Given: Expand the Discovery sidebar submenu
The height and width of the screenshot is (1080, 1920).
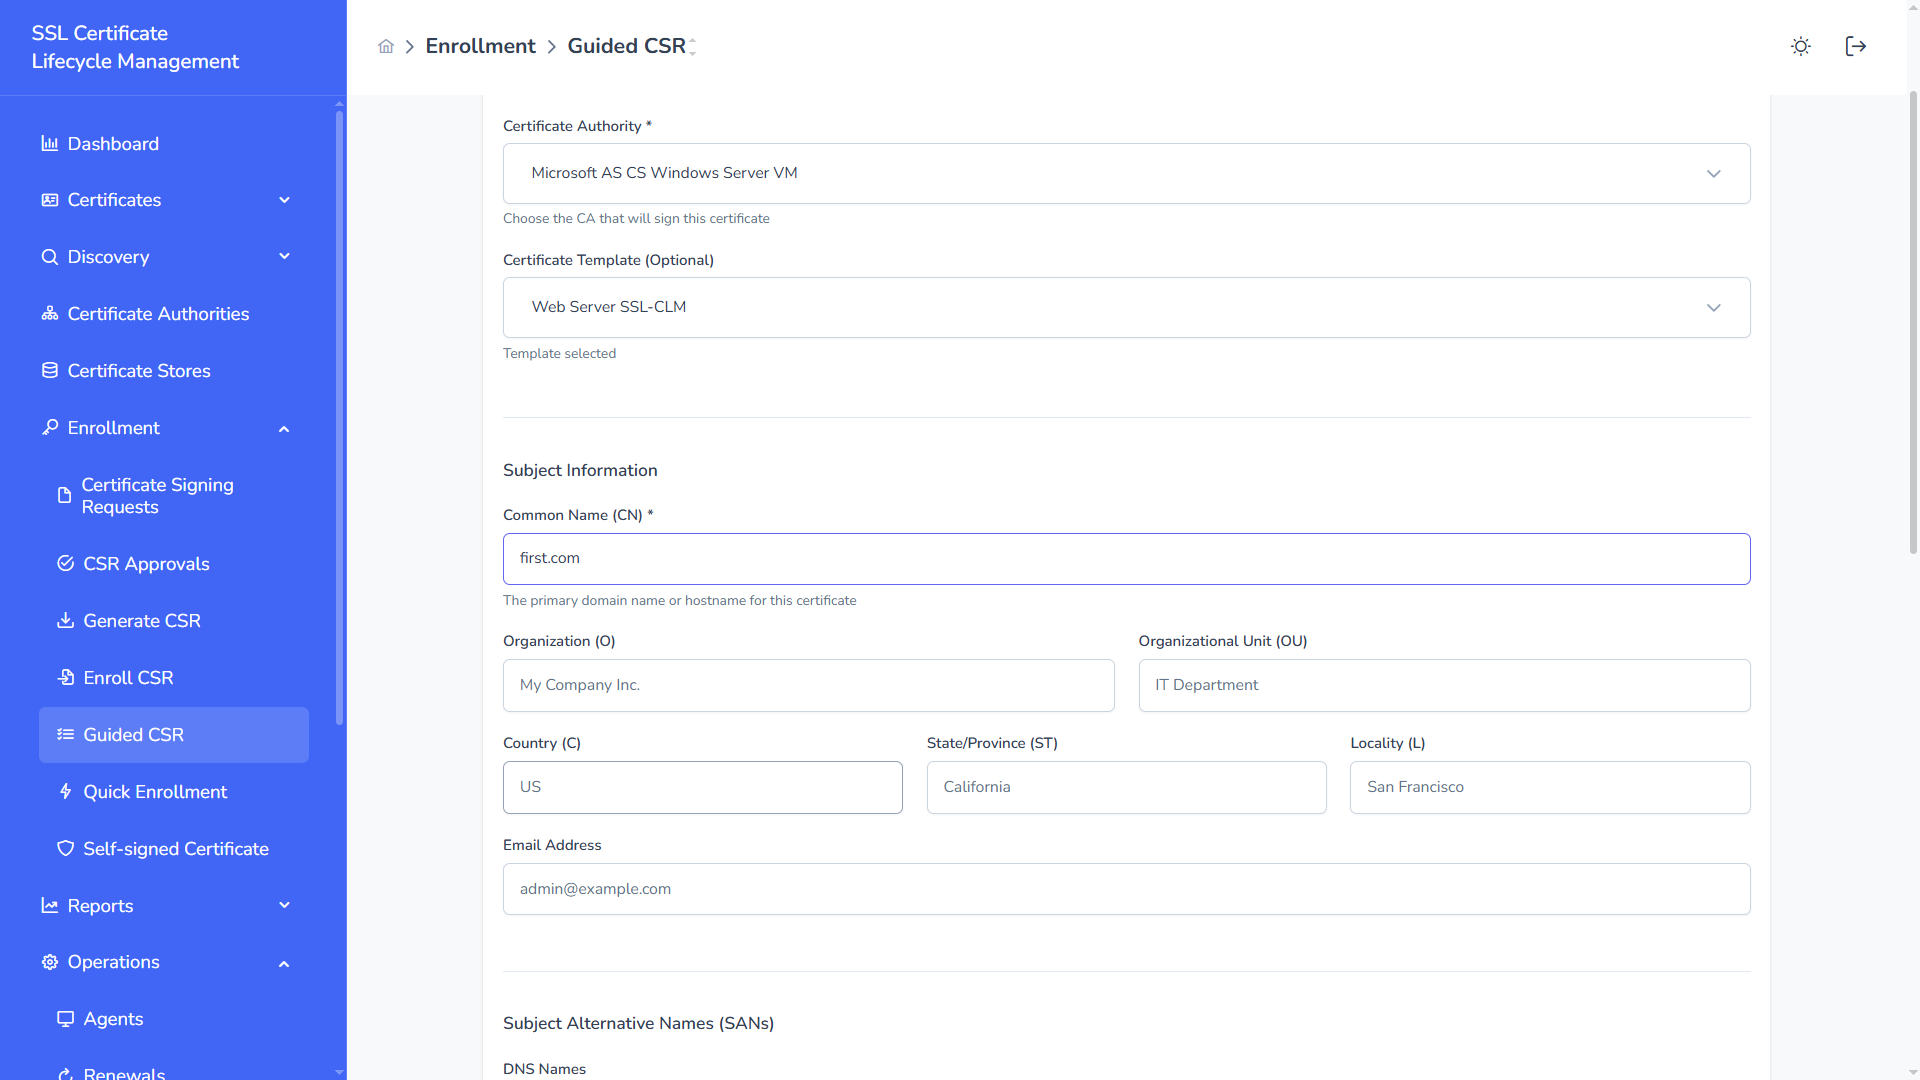Looking at the screenshot, I should (x=284, y=257).
